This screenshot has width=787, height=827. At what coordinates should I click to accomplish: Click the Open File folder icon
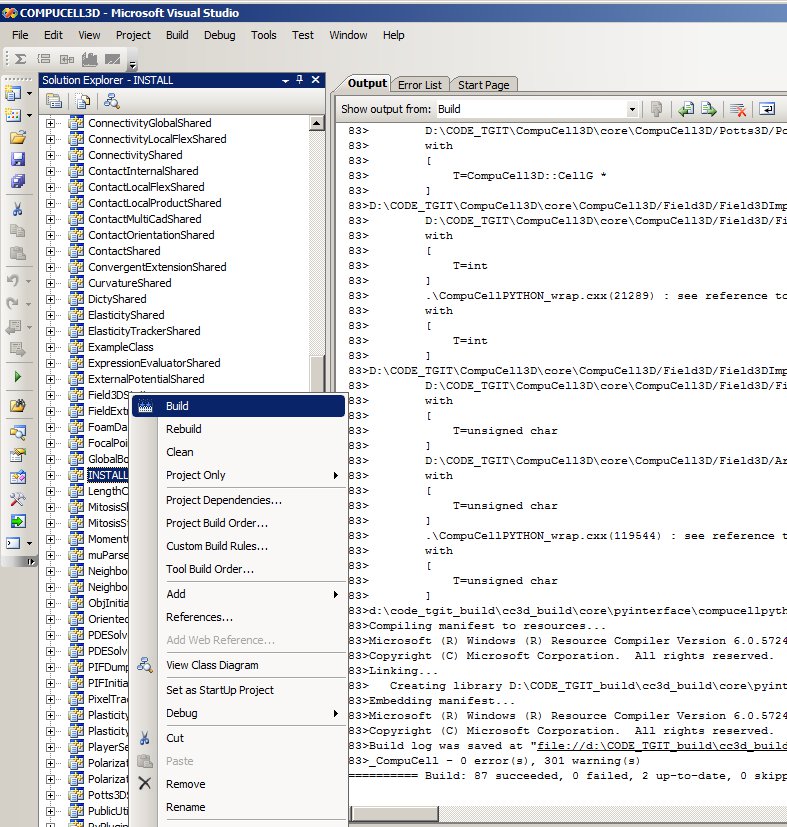(17, 137)
